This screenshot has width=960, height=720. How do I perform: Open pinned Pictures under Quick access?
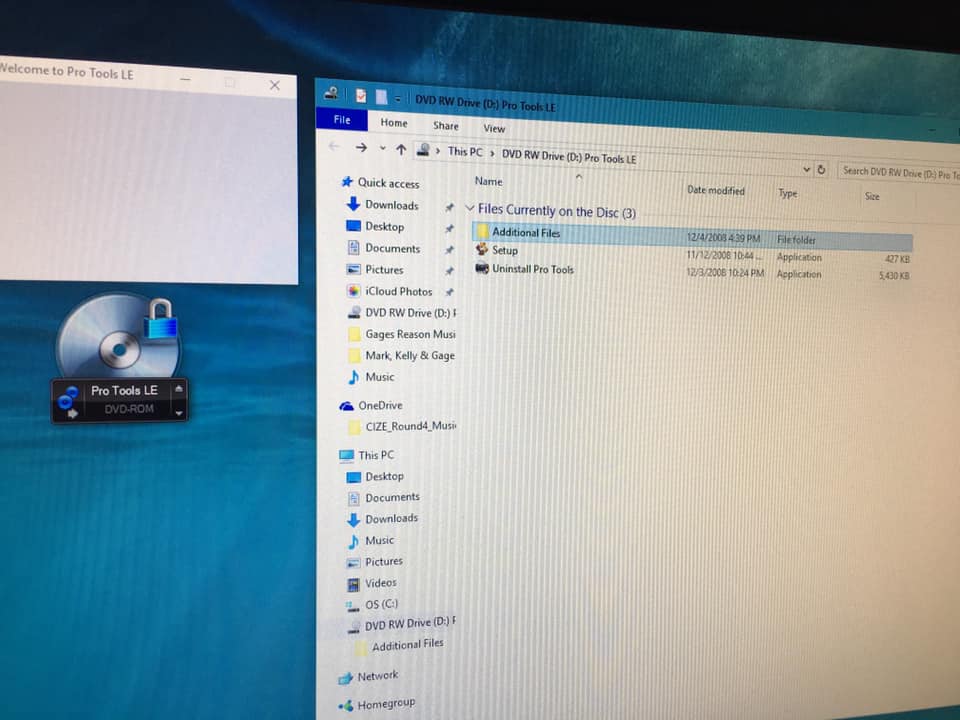point(384,269)
